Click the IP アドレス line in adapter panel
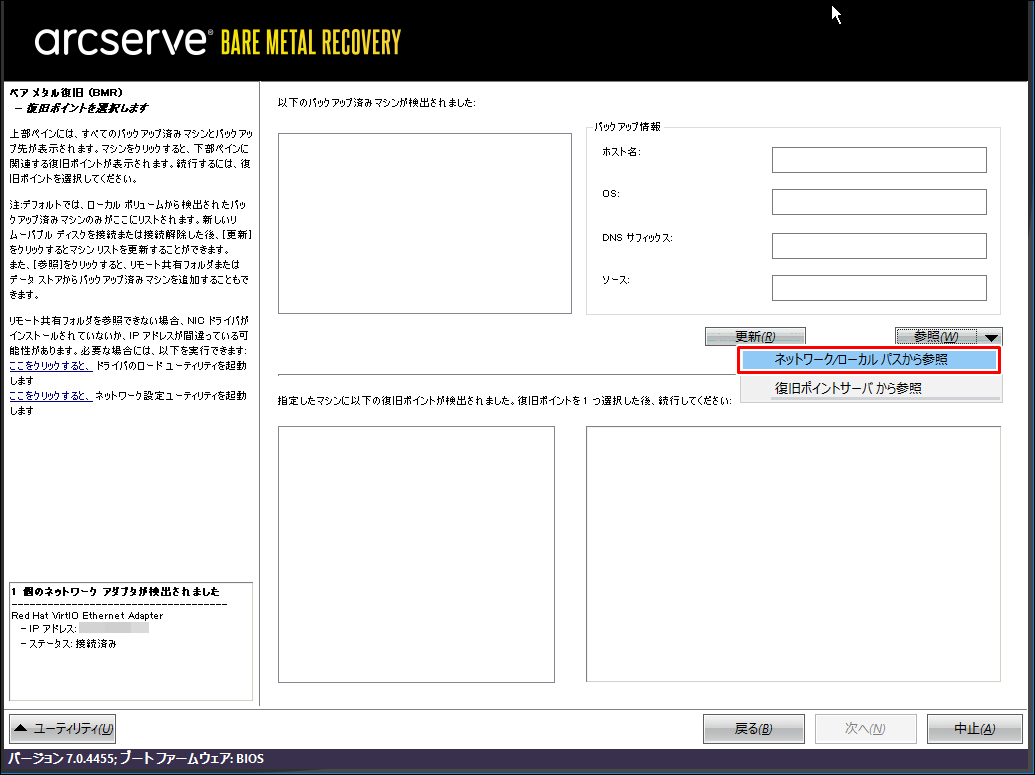1035x775 pixels. (84, 628)
